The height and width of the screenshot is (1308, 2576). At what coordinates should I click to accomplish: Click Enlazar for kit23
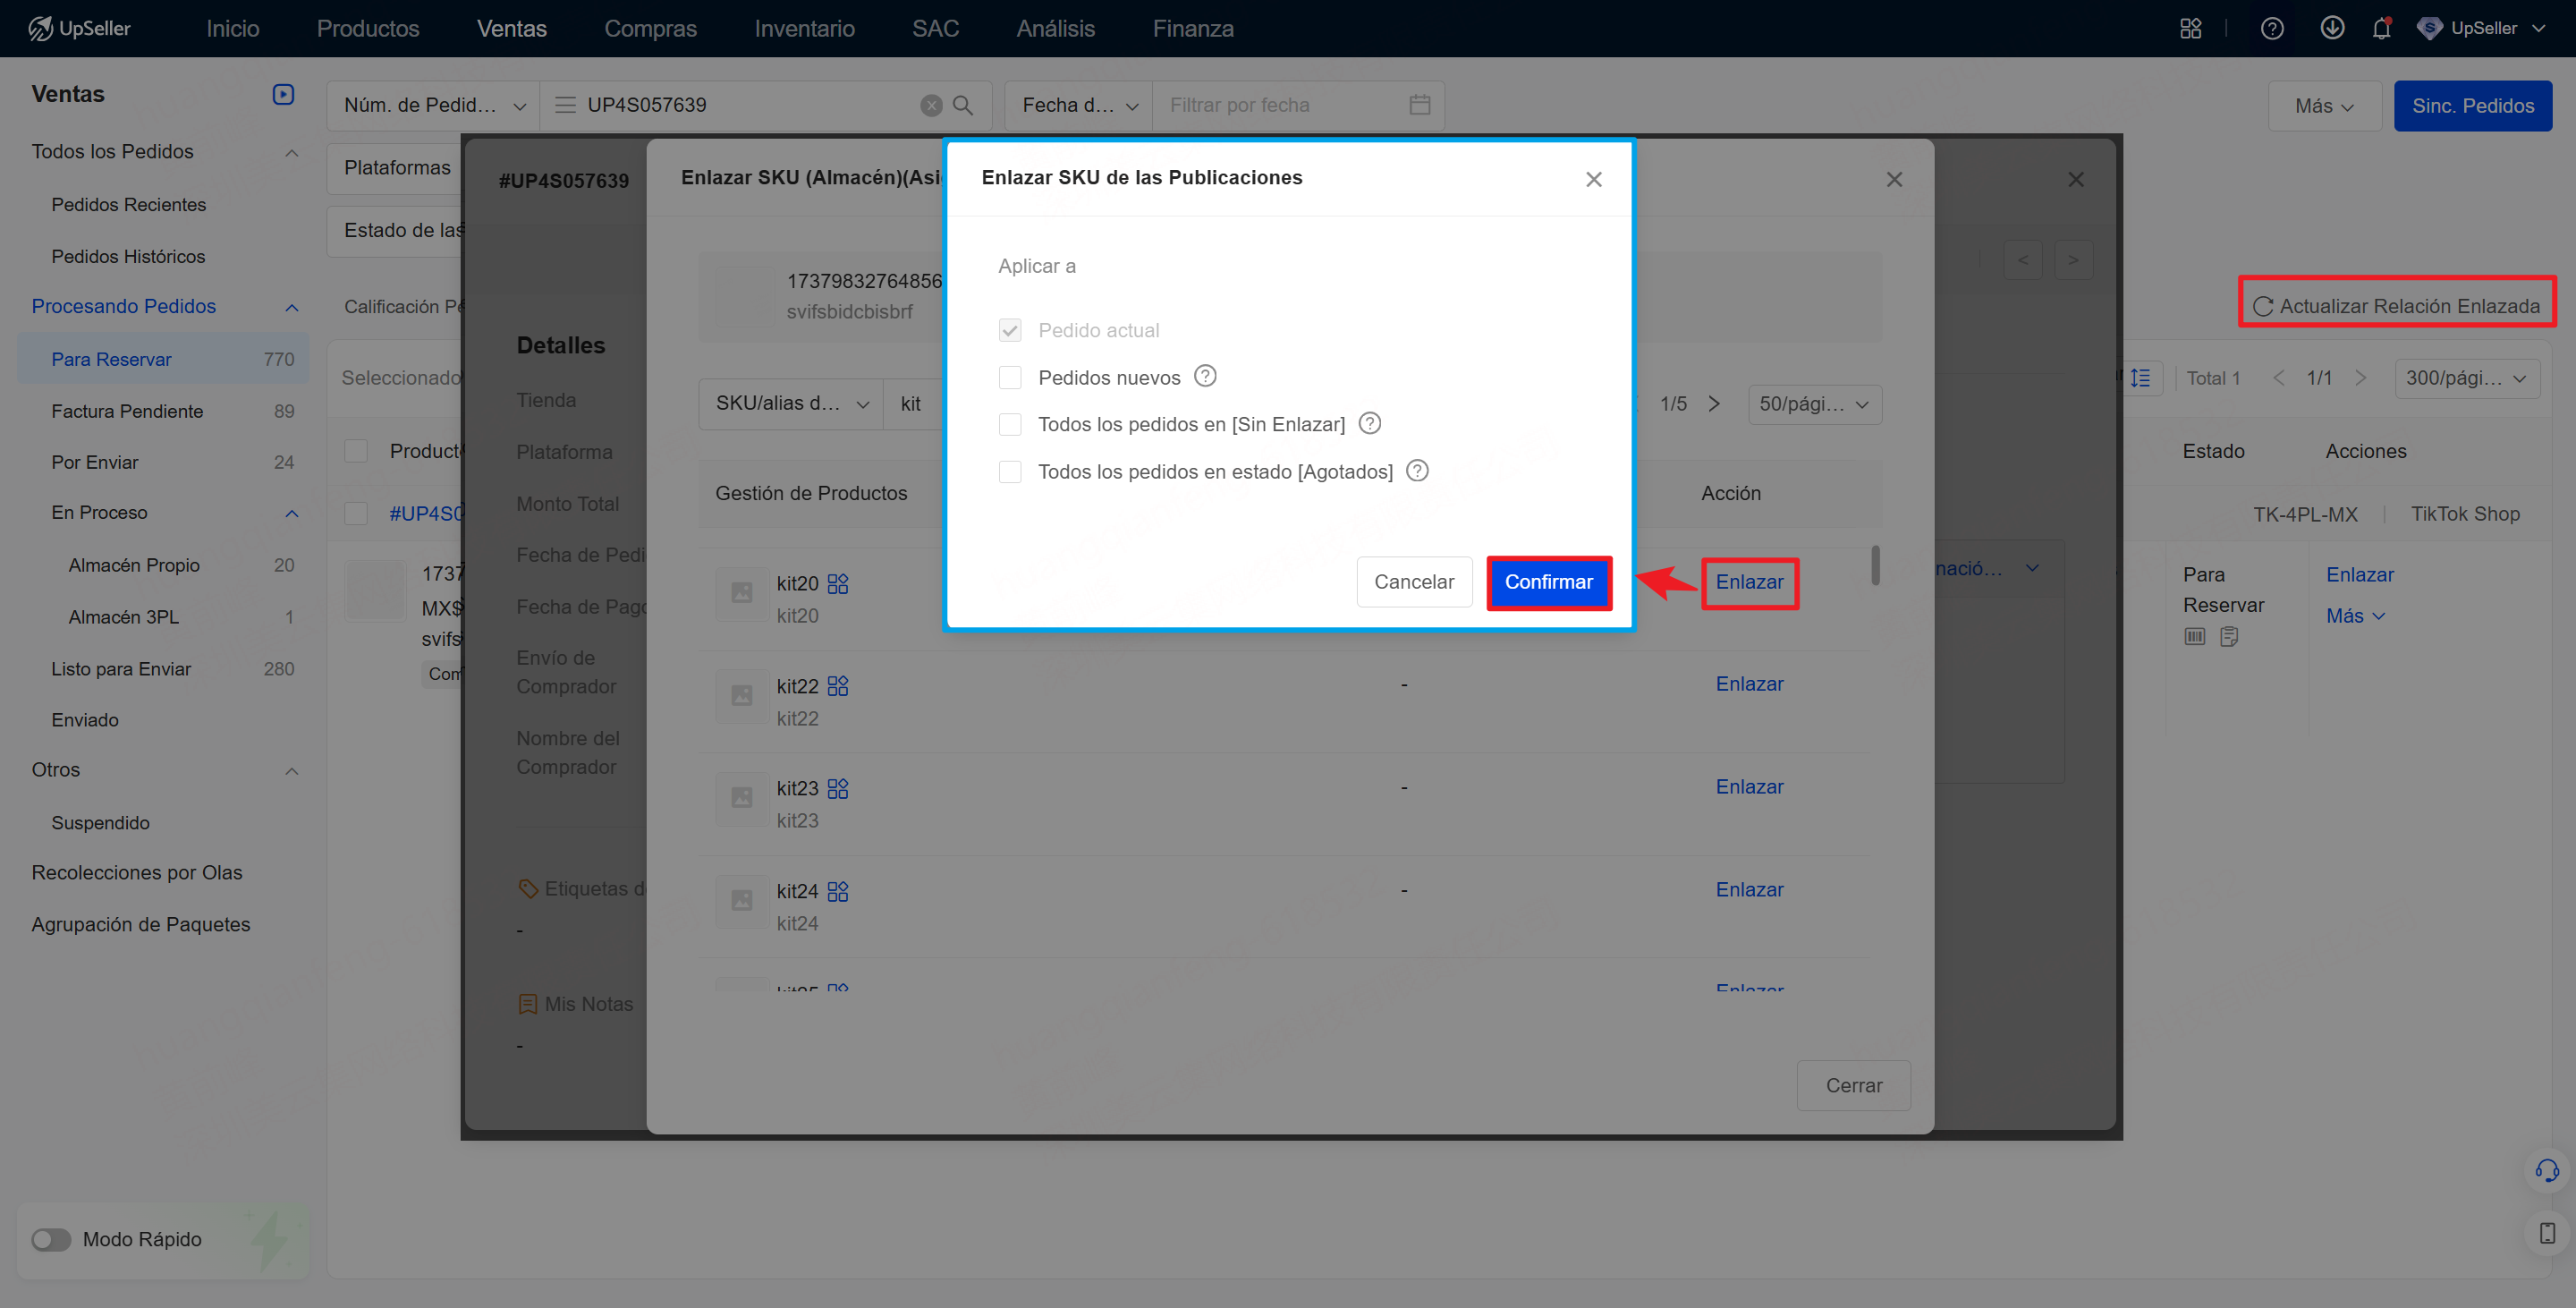click(x=1749, y=787)
